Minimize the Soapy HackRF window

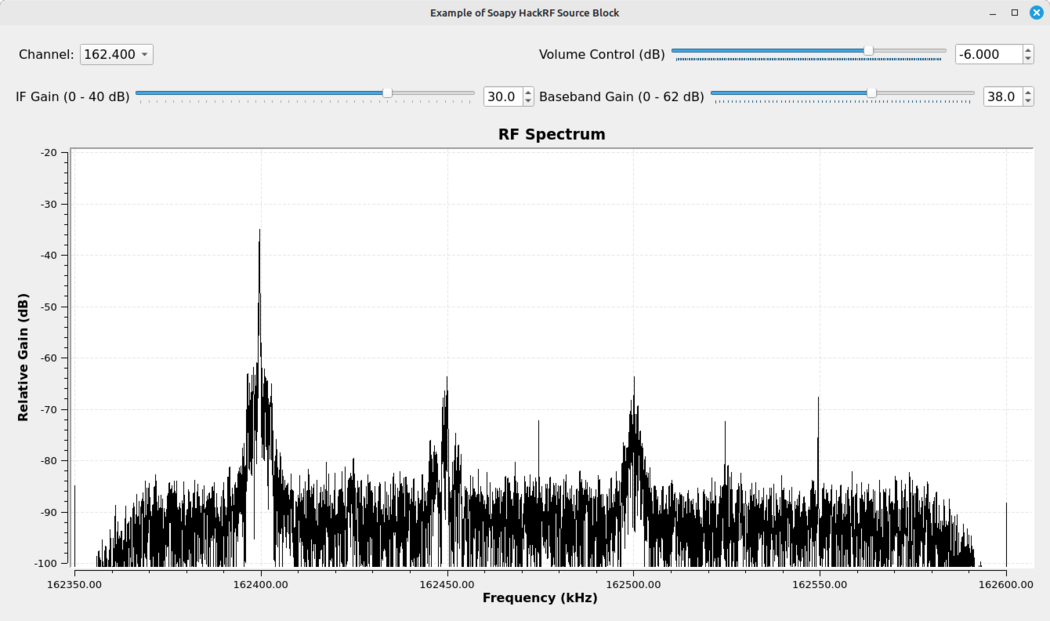pos(991,12)
